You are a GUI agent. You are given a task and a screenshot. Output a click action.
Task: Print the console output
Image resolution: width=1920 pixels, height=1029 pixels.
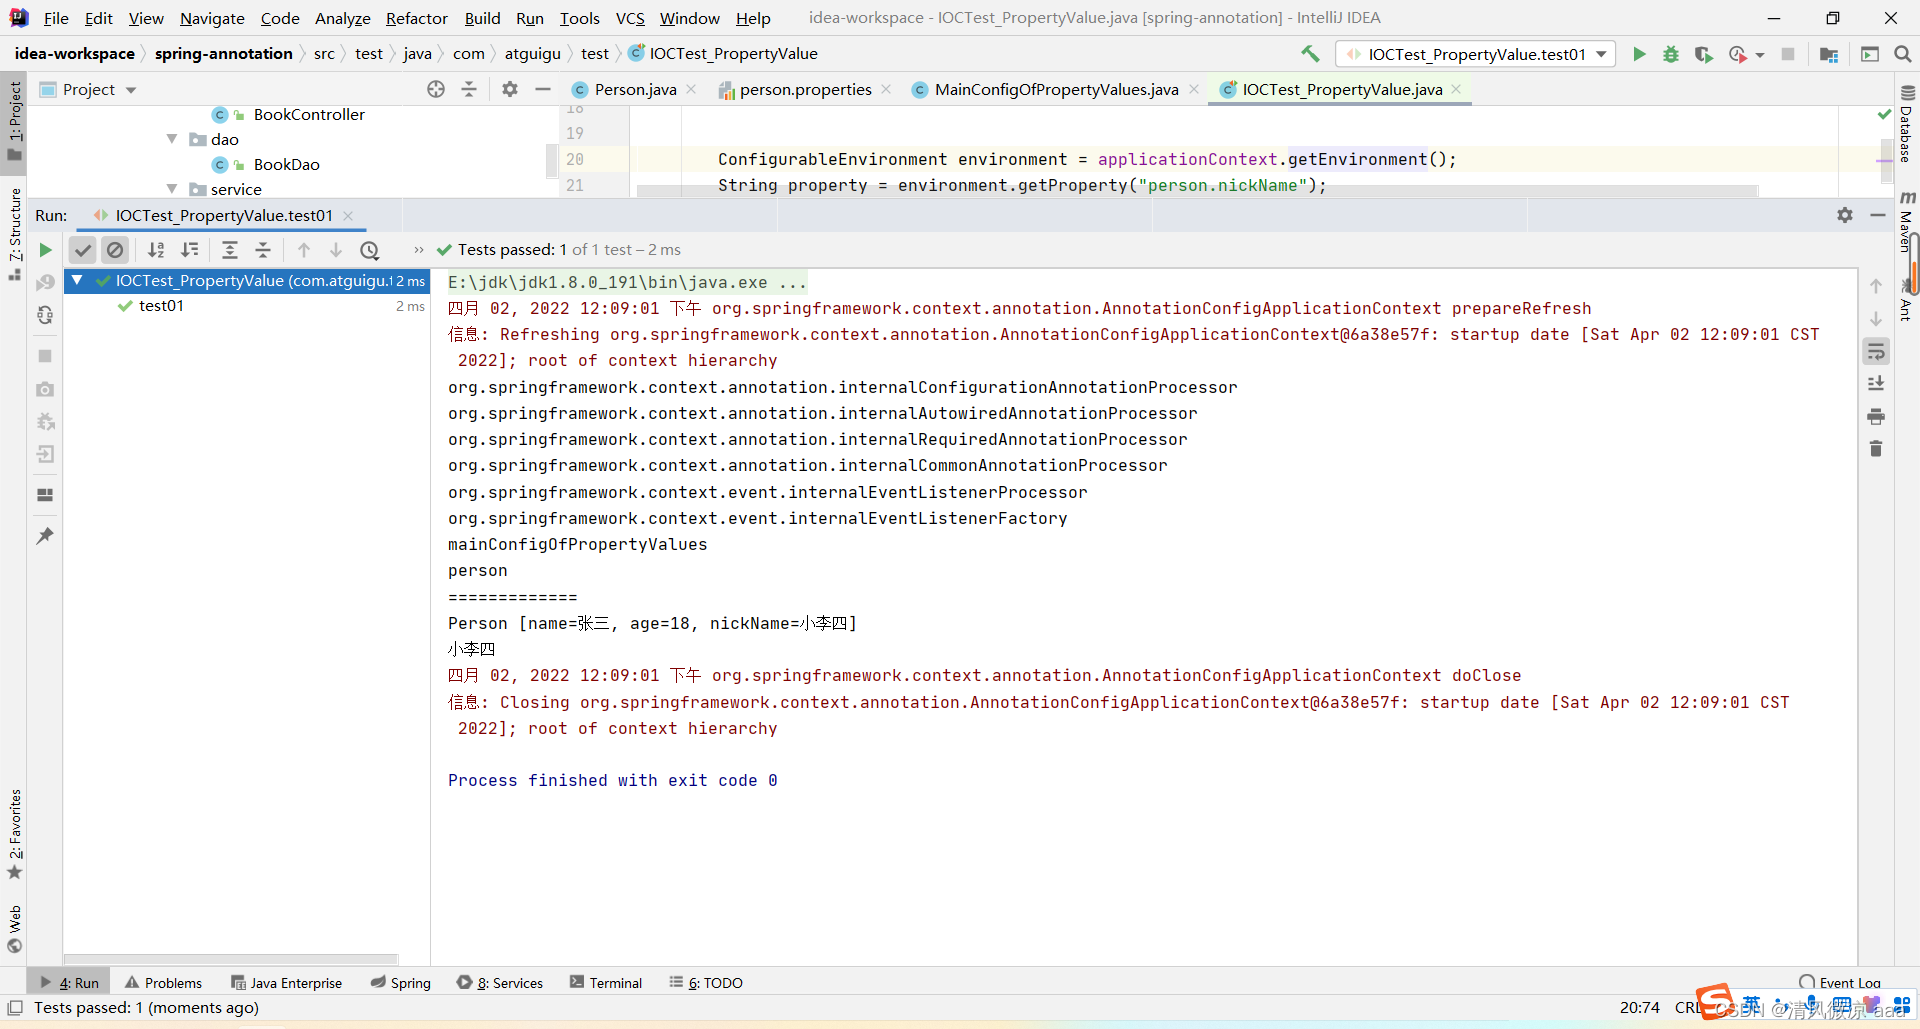1876,416
